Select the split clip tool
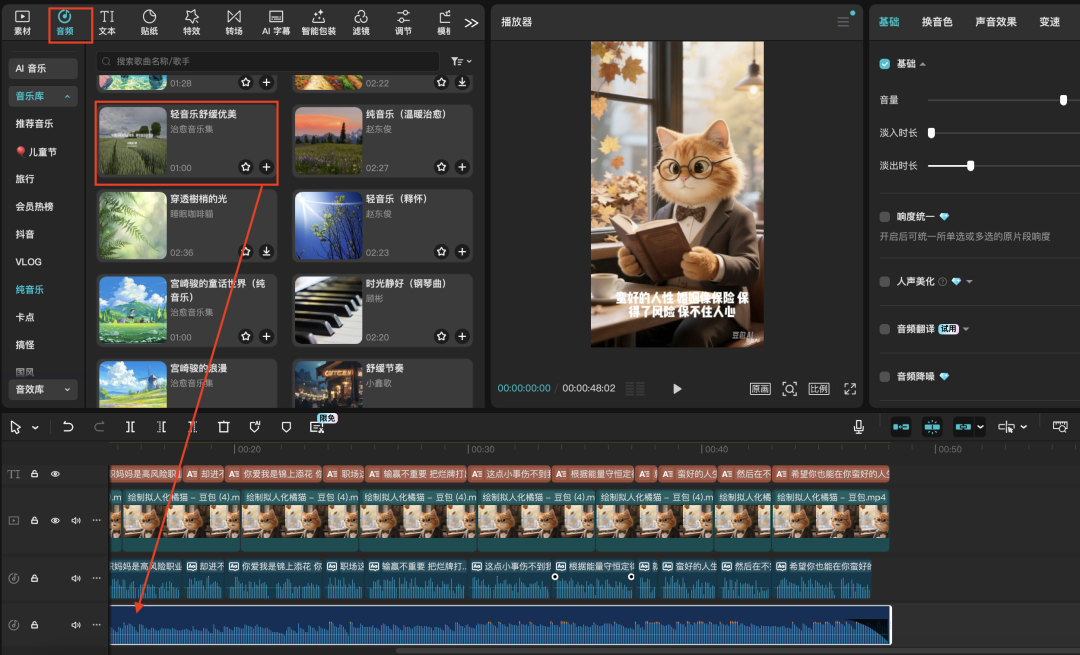1080x655 pixels. click(x=130, y=427)
